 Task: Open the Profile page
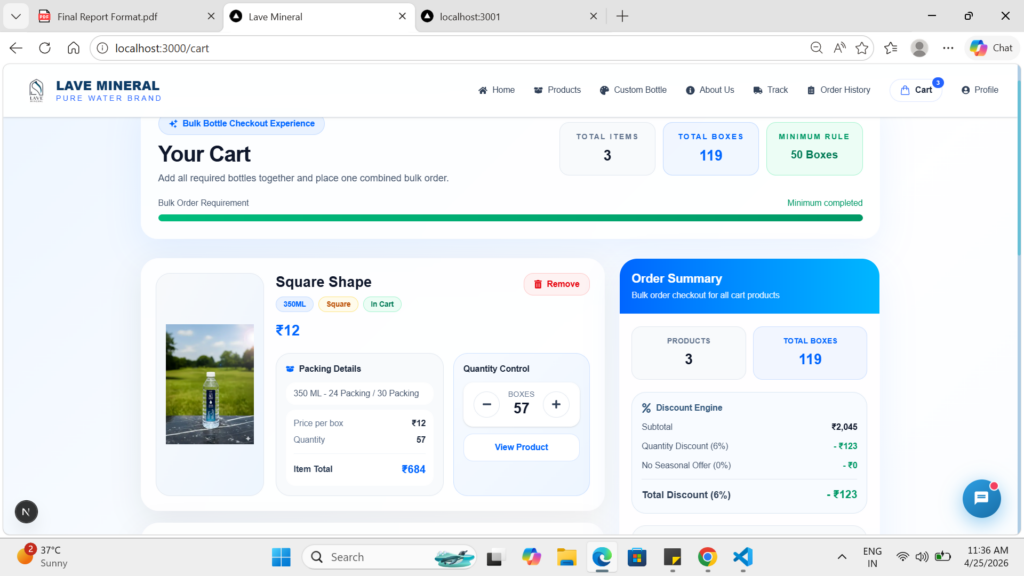tap(980, 90)
